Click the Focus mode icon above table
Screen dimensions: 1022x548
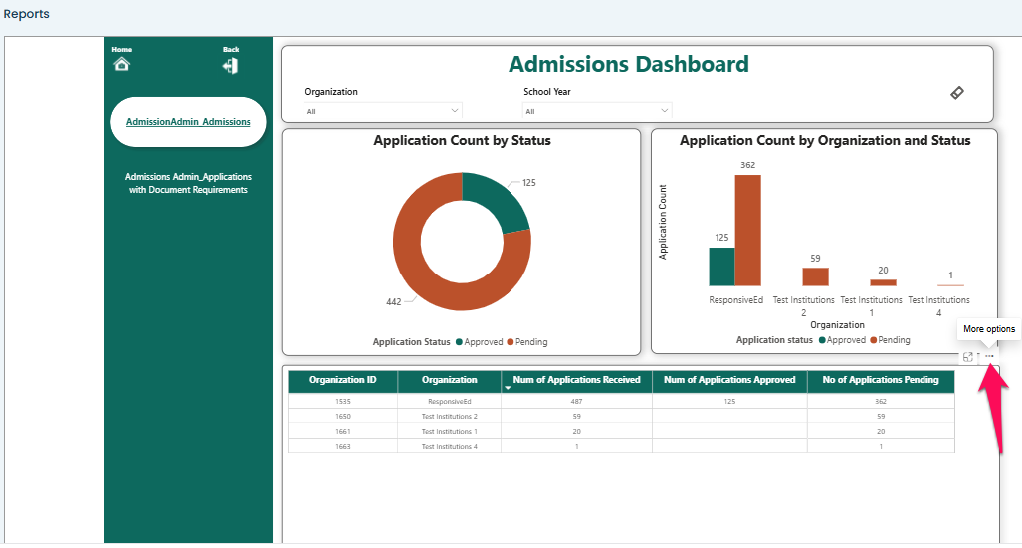coord(967,357)
